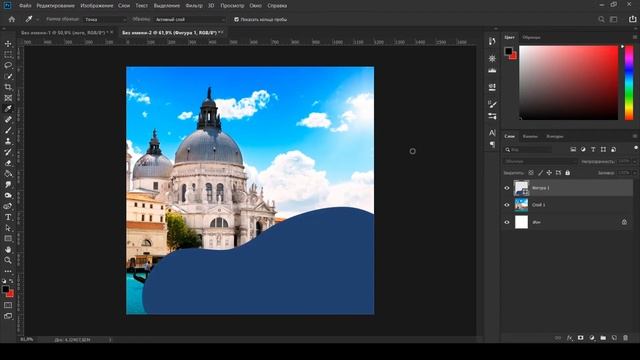Select the Path Selection tool

[8, 228]
